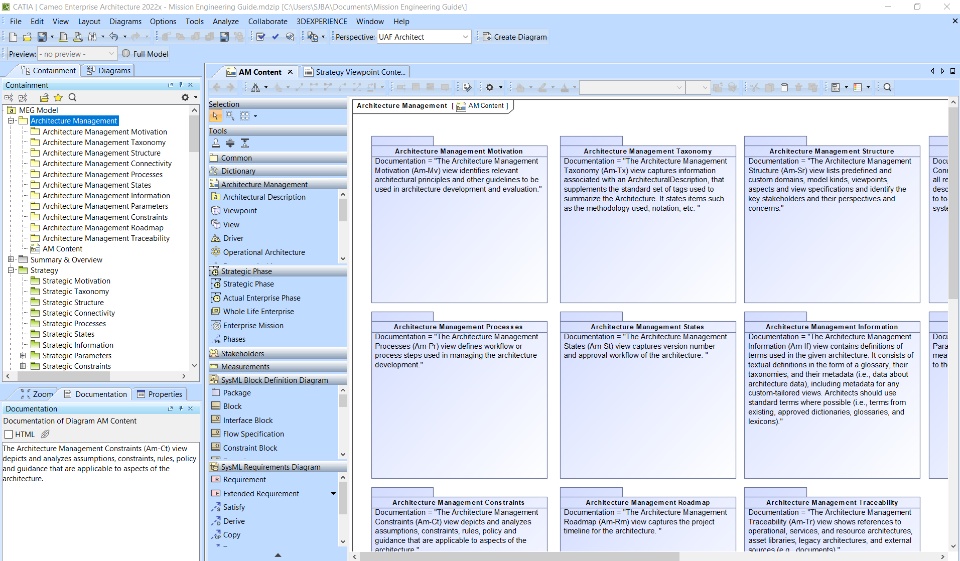Open the Containment panel gear options

point(187,97)
